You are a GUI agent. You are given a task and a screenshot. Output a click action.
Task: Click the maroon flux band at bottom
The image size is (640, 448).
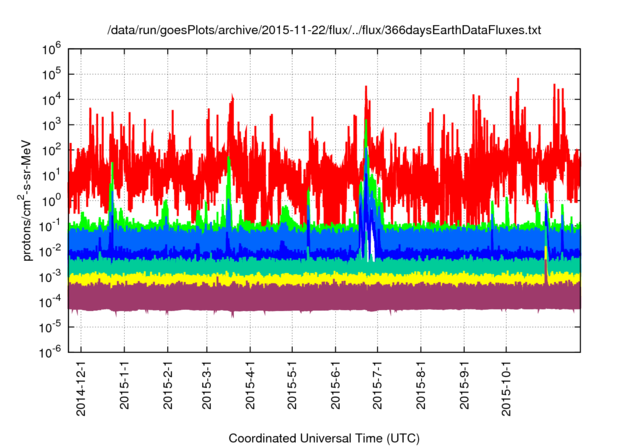[x=300, y=297]
